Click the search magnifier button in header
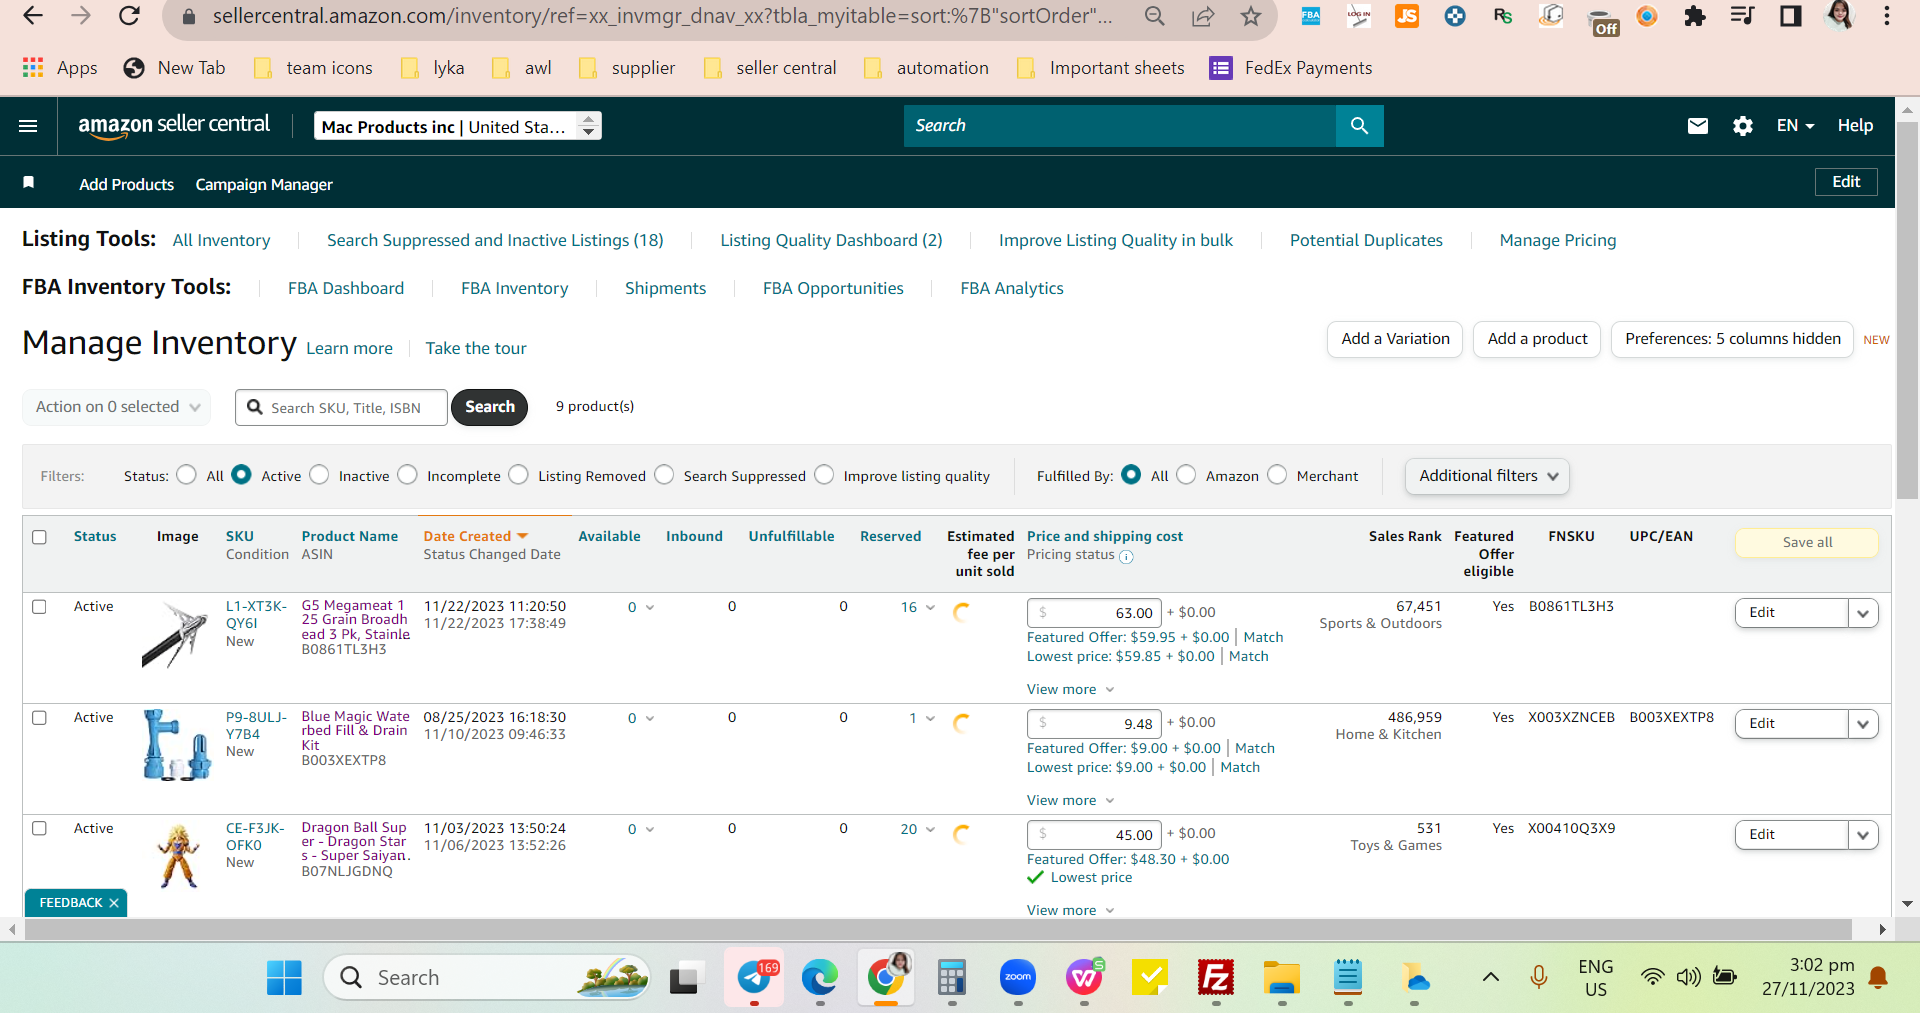The width and height of the screenshot is (1920, 1013). 1359,126
